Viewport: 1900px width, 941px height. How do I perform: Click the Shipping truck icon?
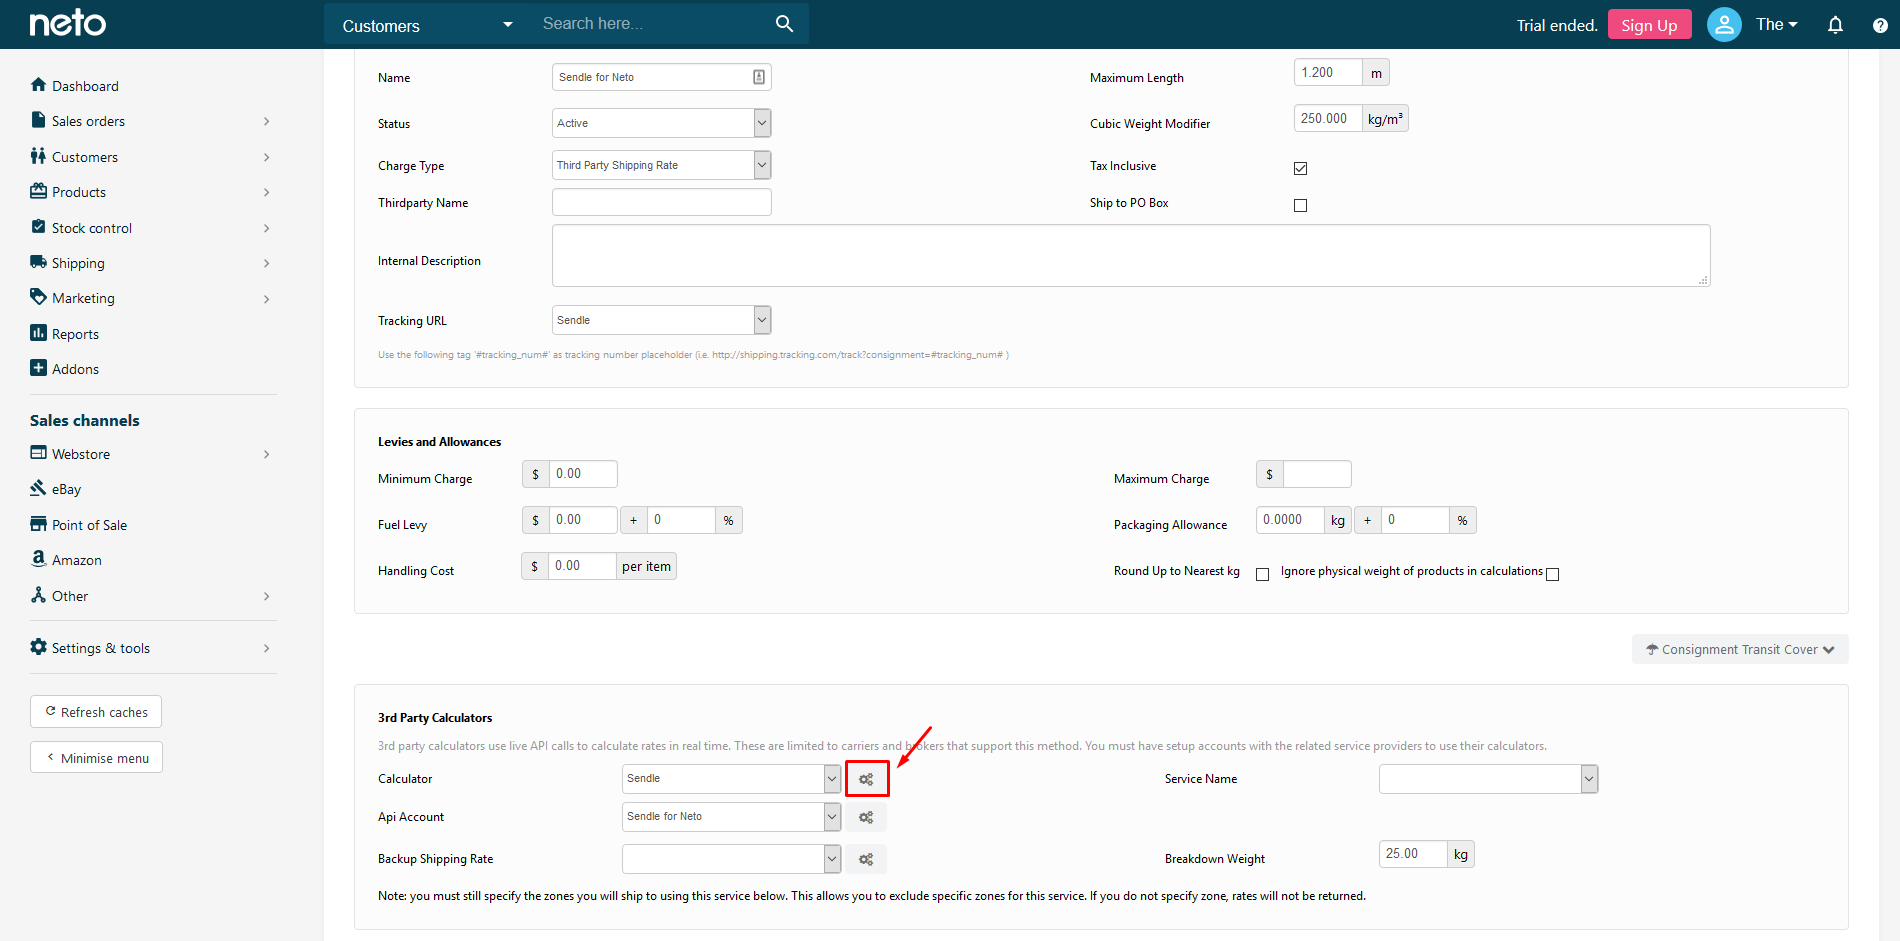tap(38, 262)
